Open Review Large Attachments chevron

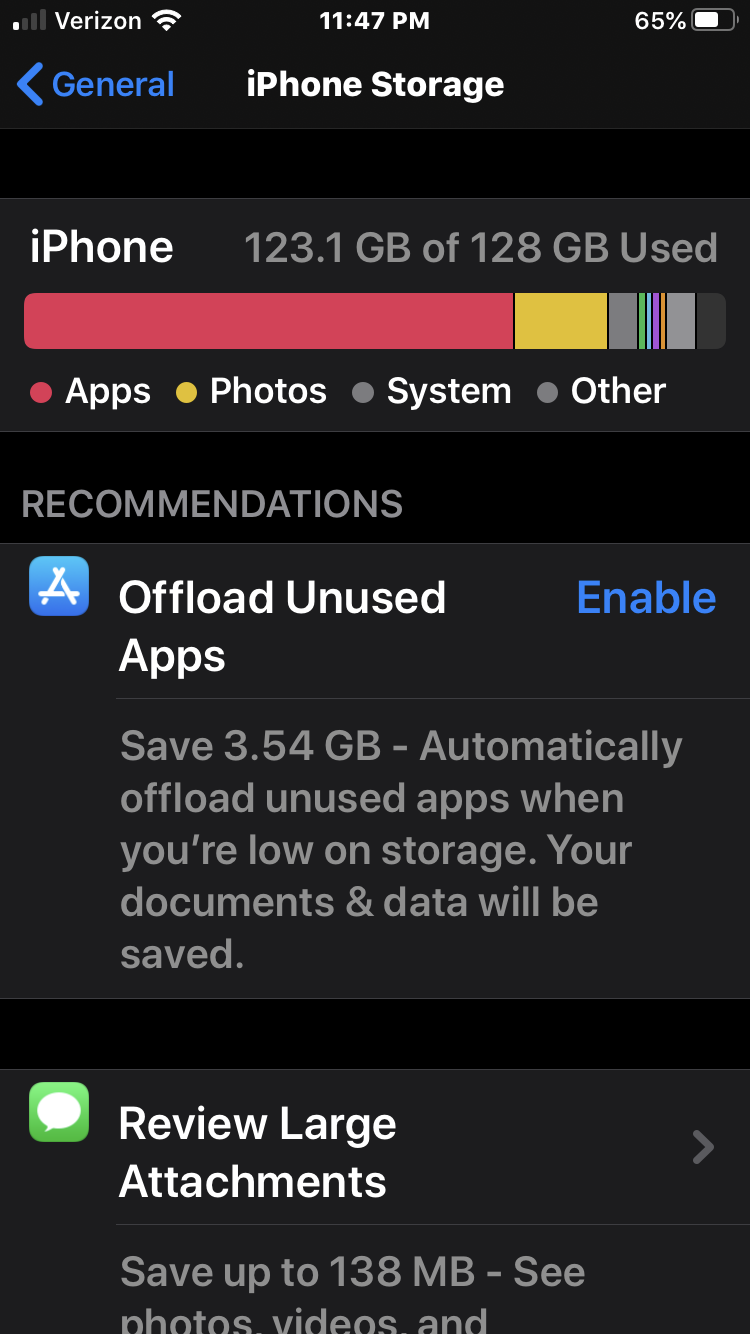[x=703, y=1147]
